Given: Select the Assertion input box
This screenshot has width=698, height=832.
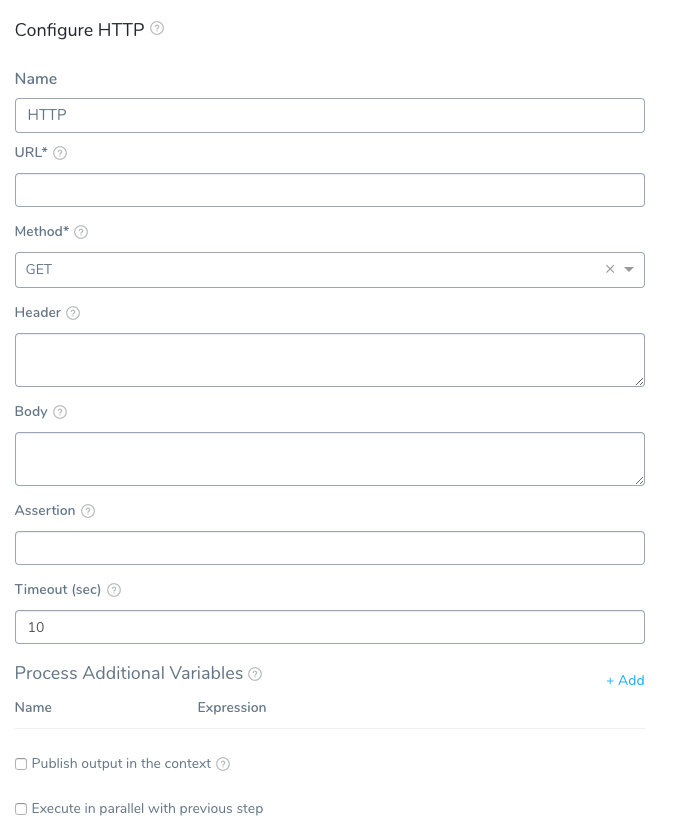Looking at the screenshot, I should tap(330, 549).
